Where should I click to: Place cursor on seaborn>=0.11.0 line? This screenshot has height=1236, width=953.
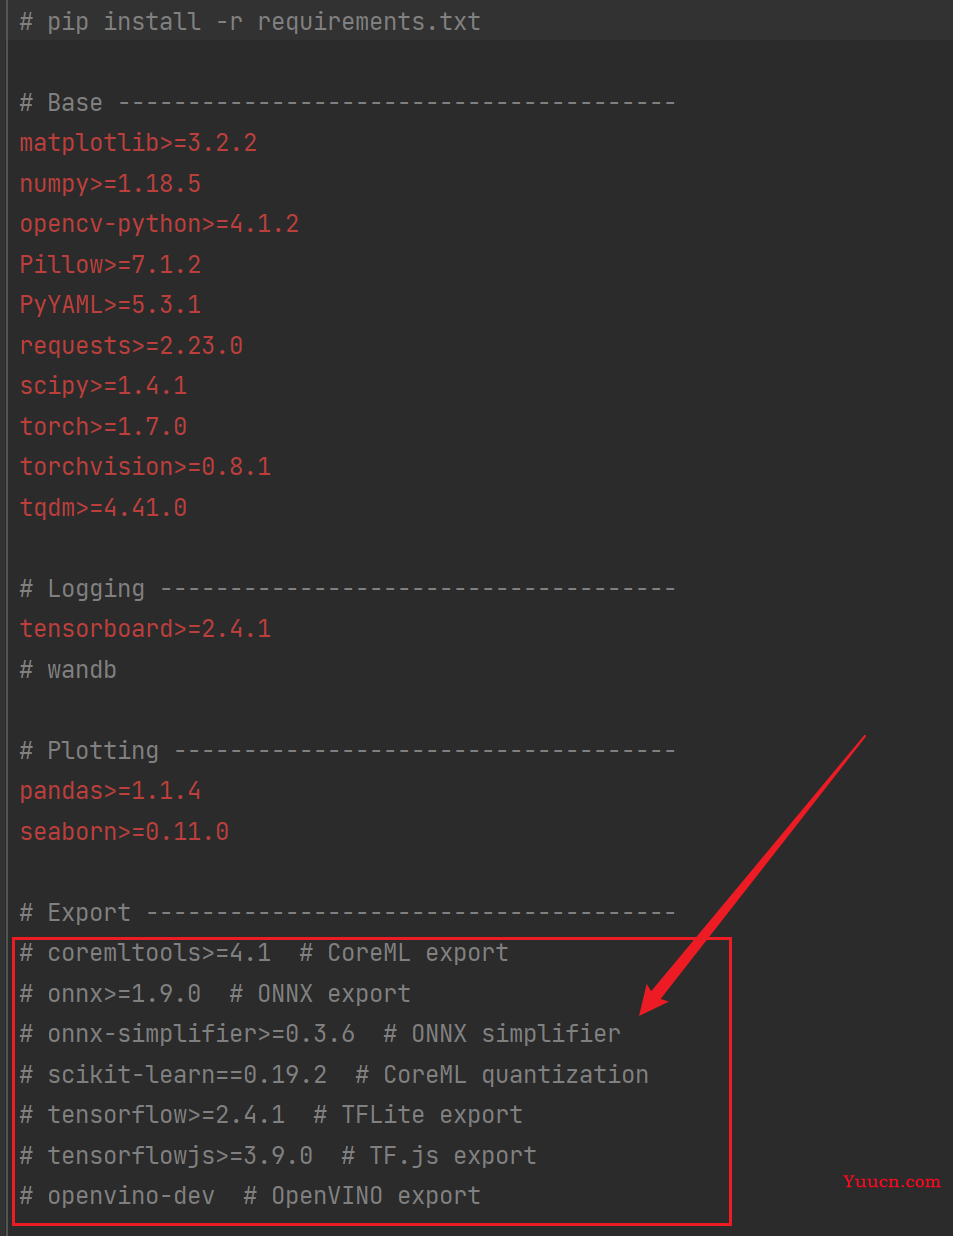[124, 832]
